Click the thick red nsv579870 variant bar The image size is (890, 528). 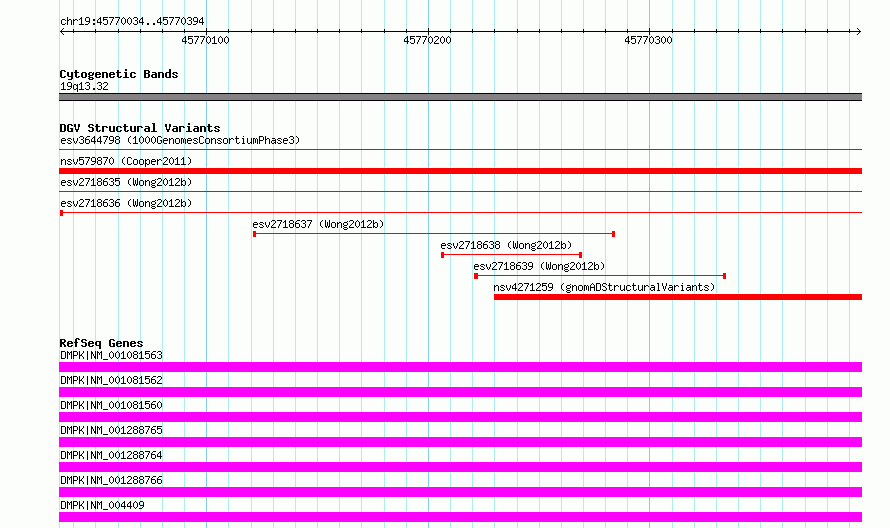460,171
